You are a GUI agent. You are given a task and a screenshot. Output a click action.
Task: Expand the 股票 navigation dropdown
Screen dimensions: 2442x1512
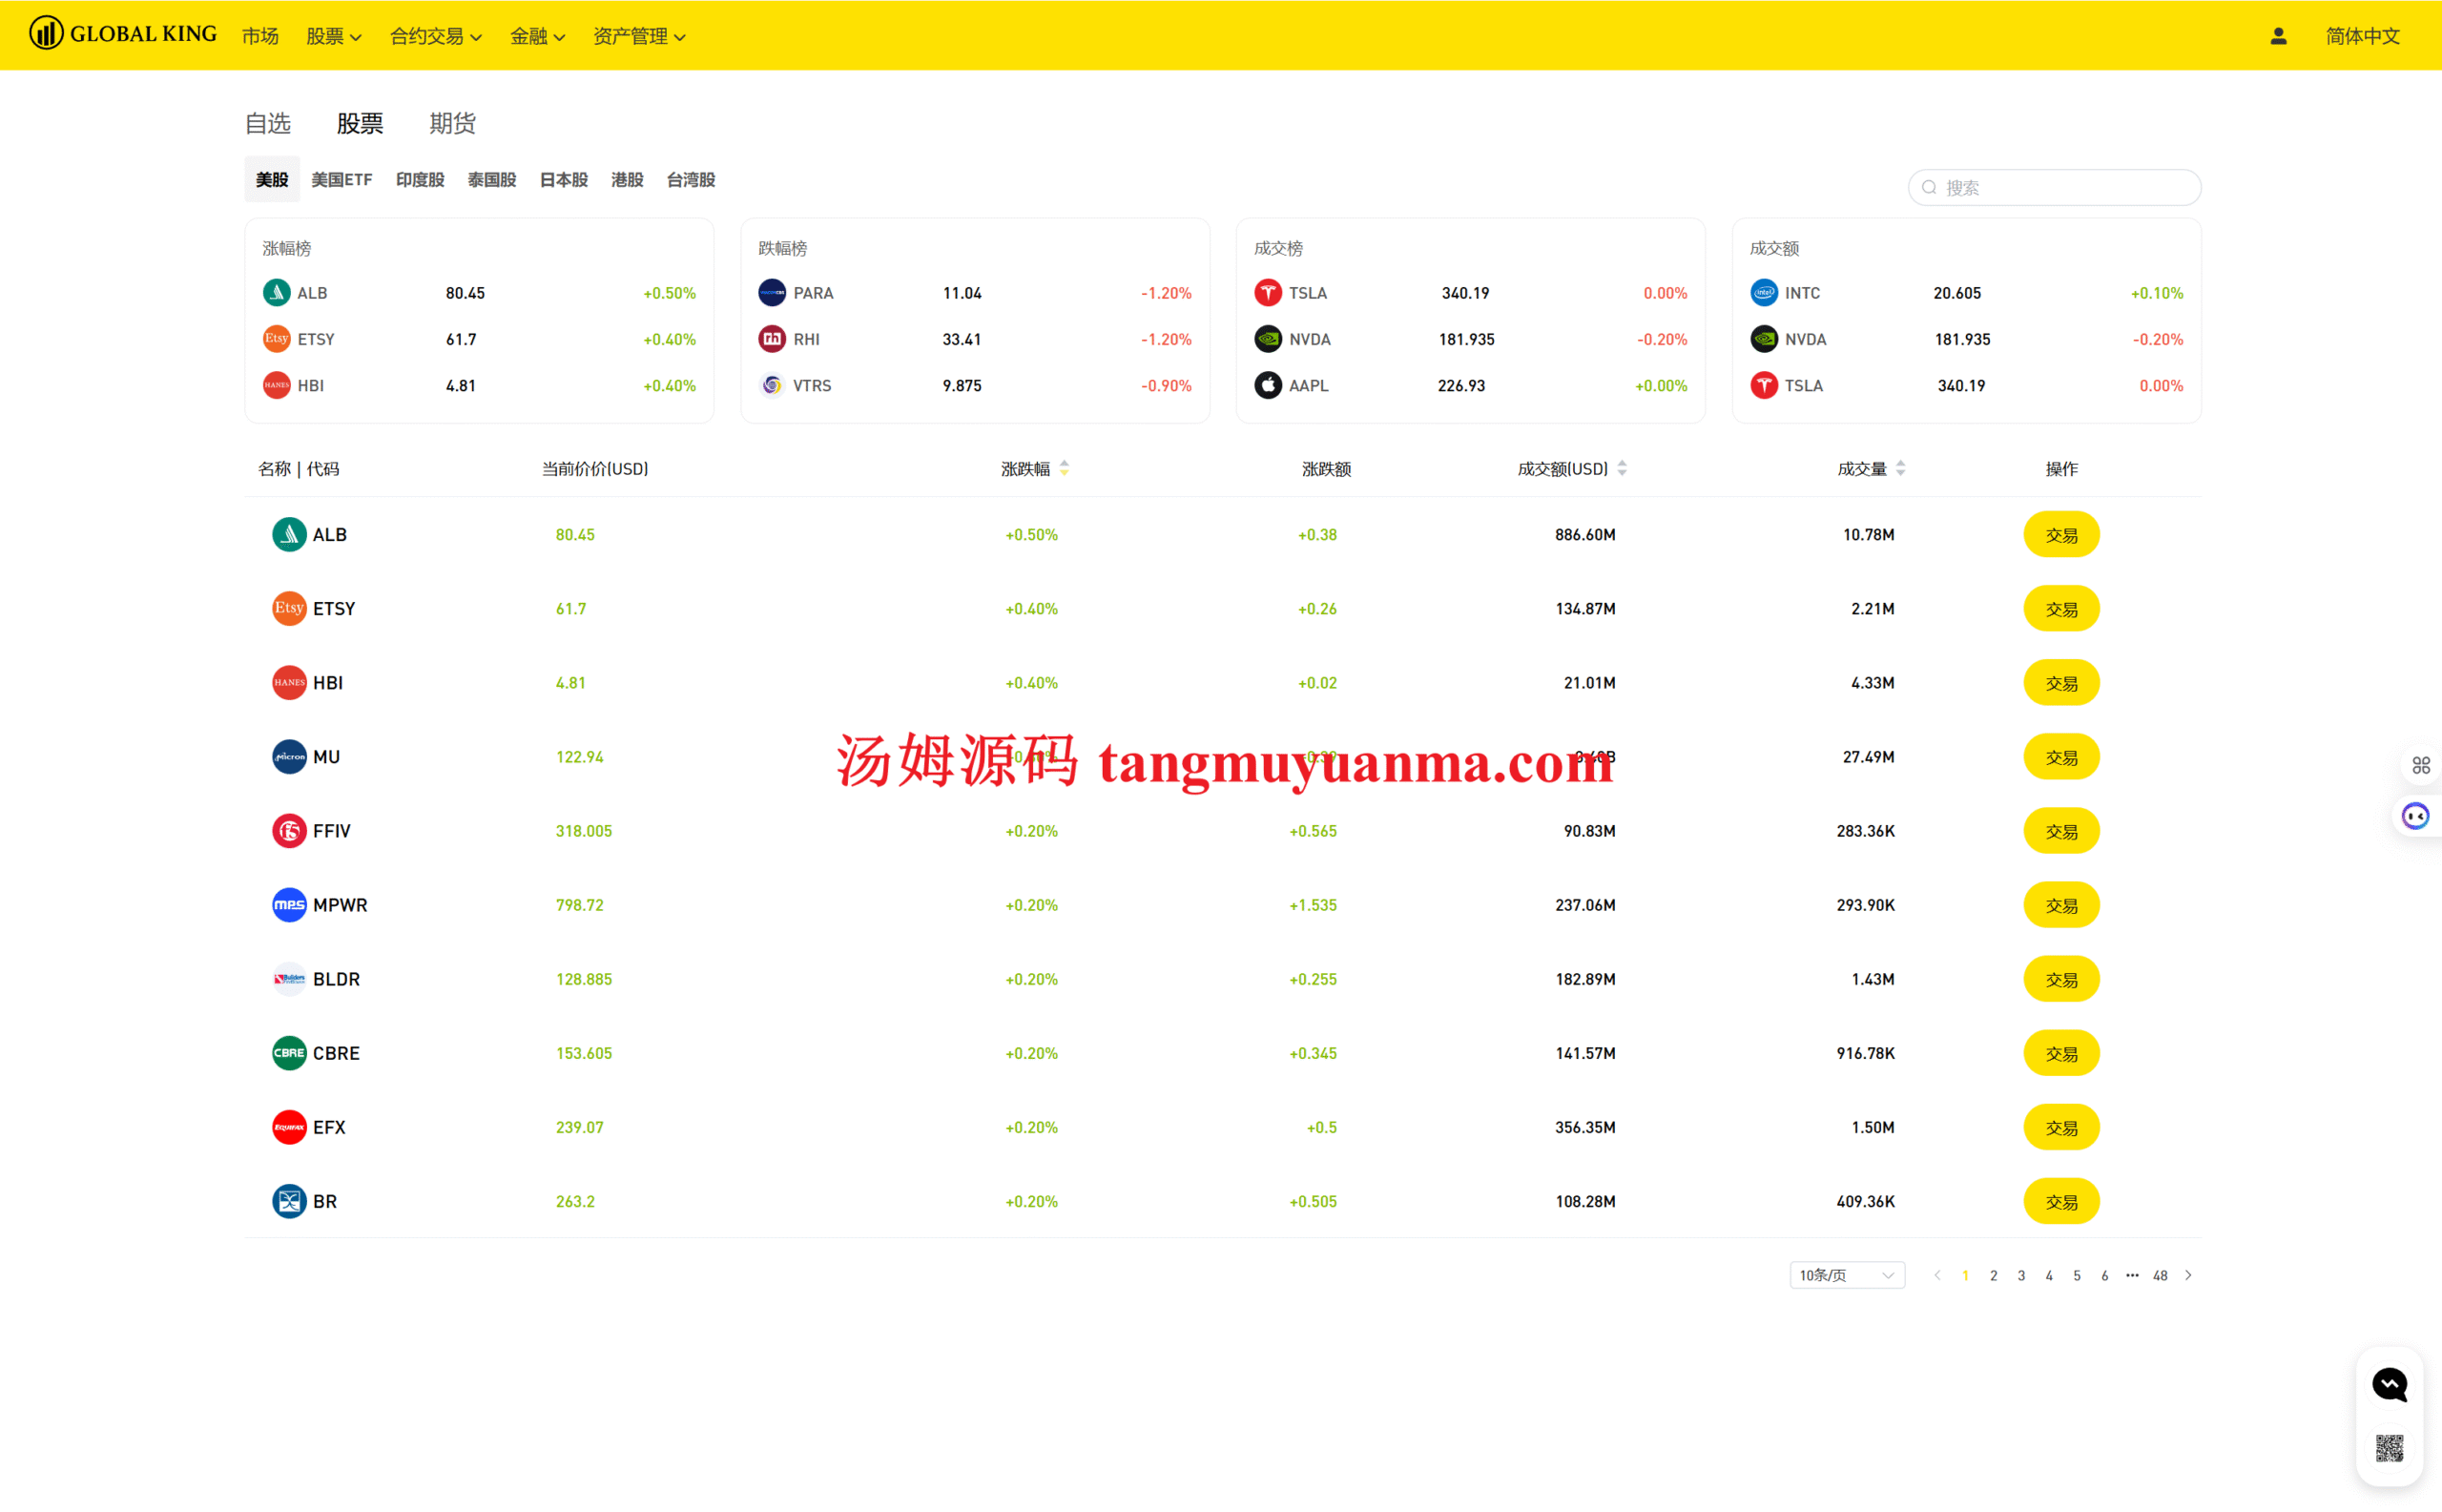tap(333, 37)
